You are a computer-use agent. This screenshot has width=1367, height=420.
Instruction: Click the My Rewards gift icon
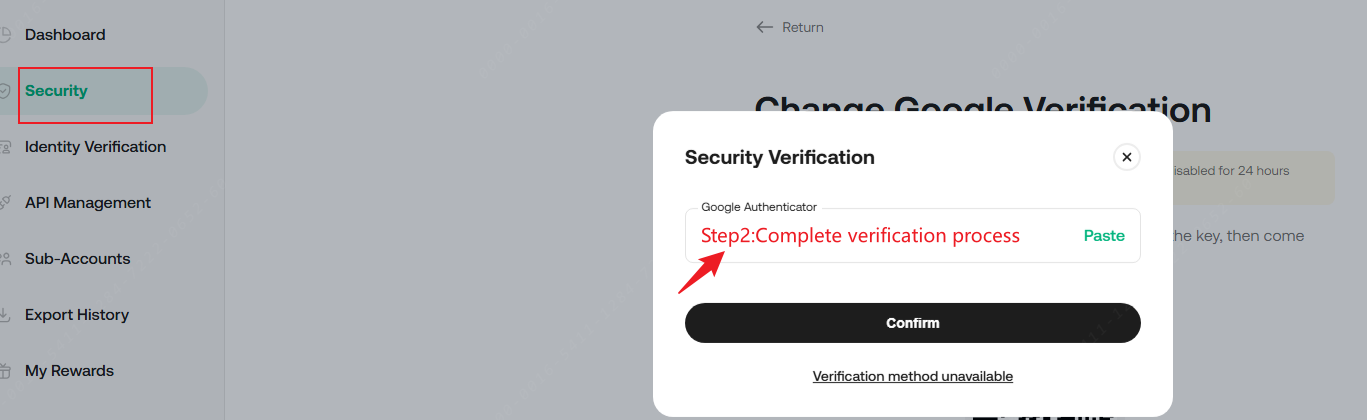(5, 371)
